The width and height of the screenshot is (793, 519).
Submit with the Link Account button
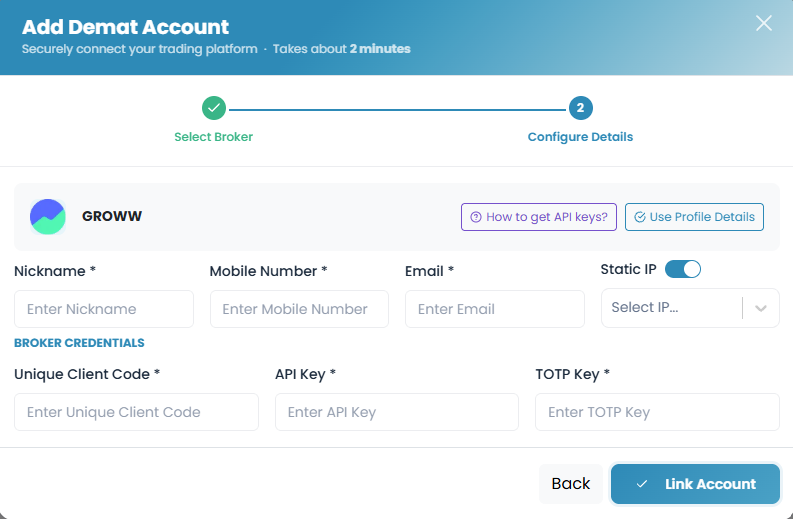[695, 484]
